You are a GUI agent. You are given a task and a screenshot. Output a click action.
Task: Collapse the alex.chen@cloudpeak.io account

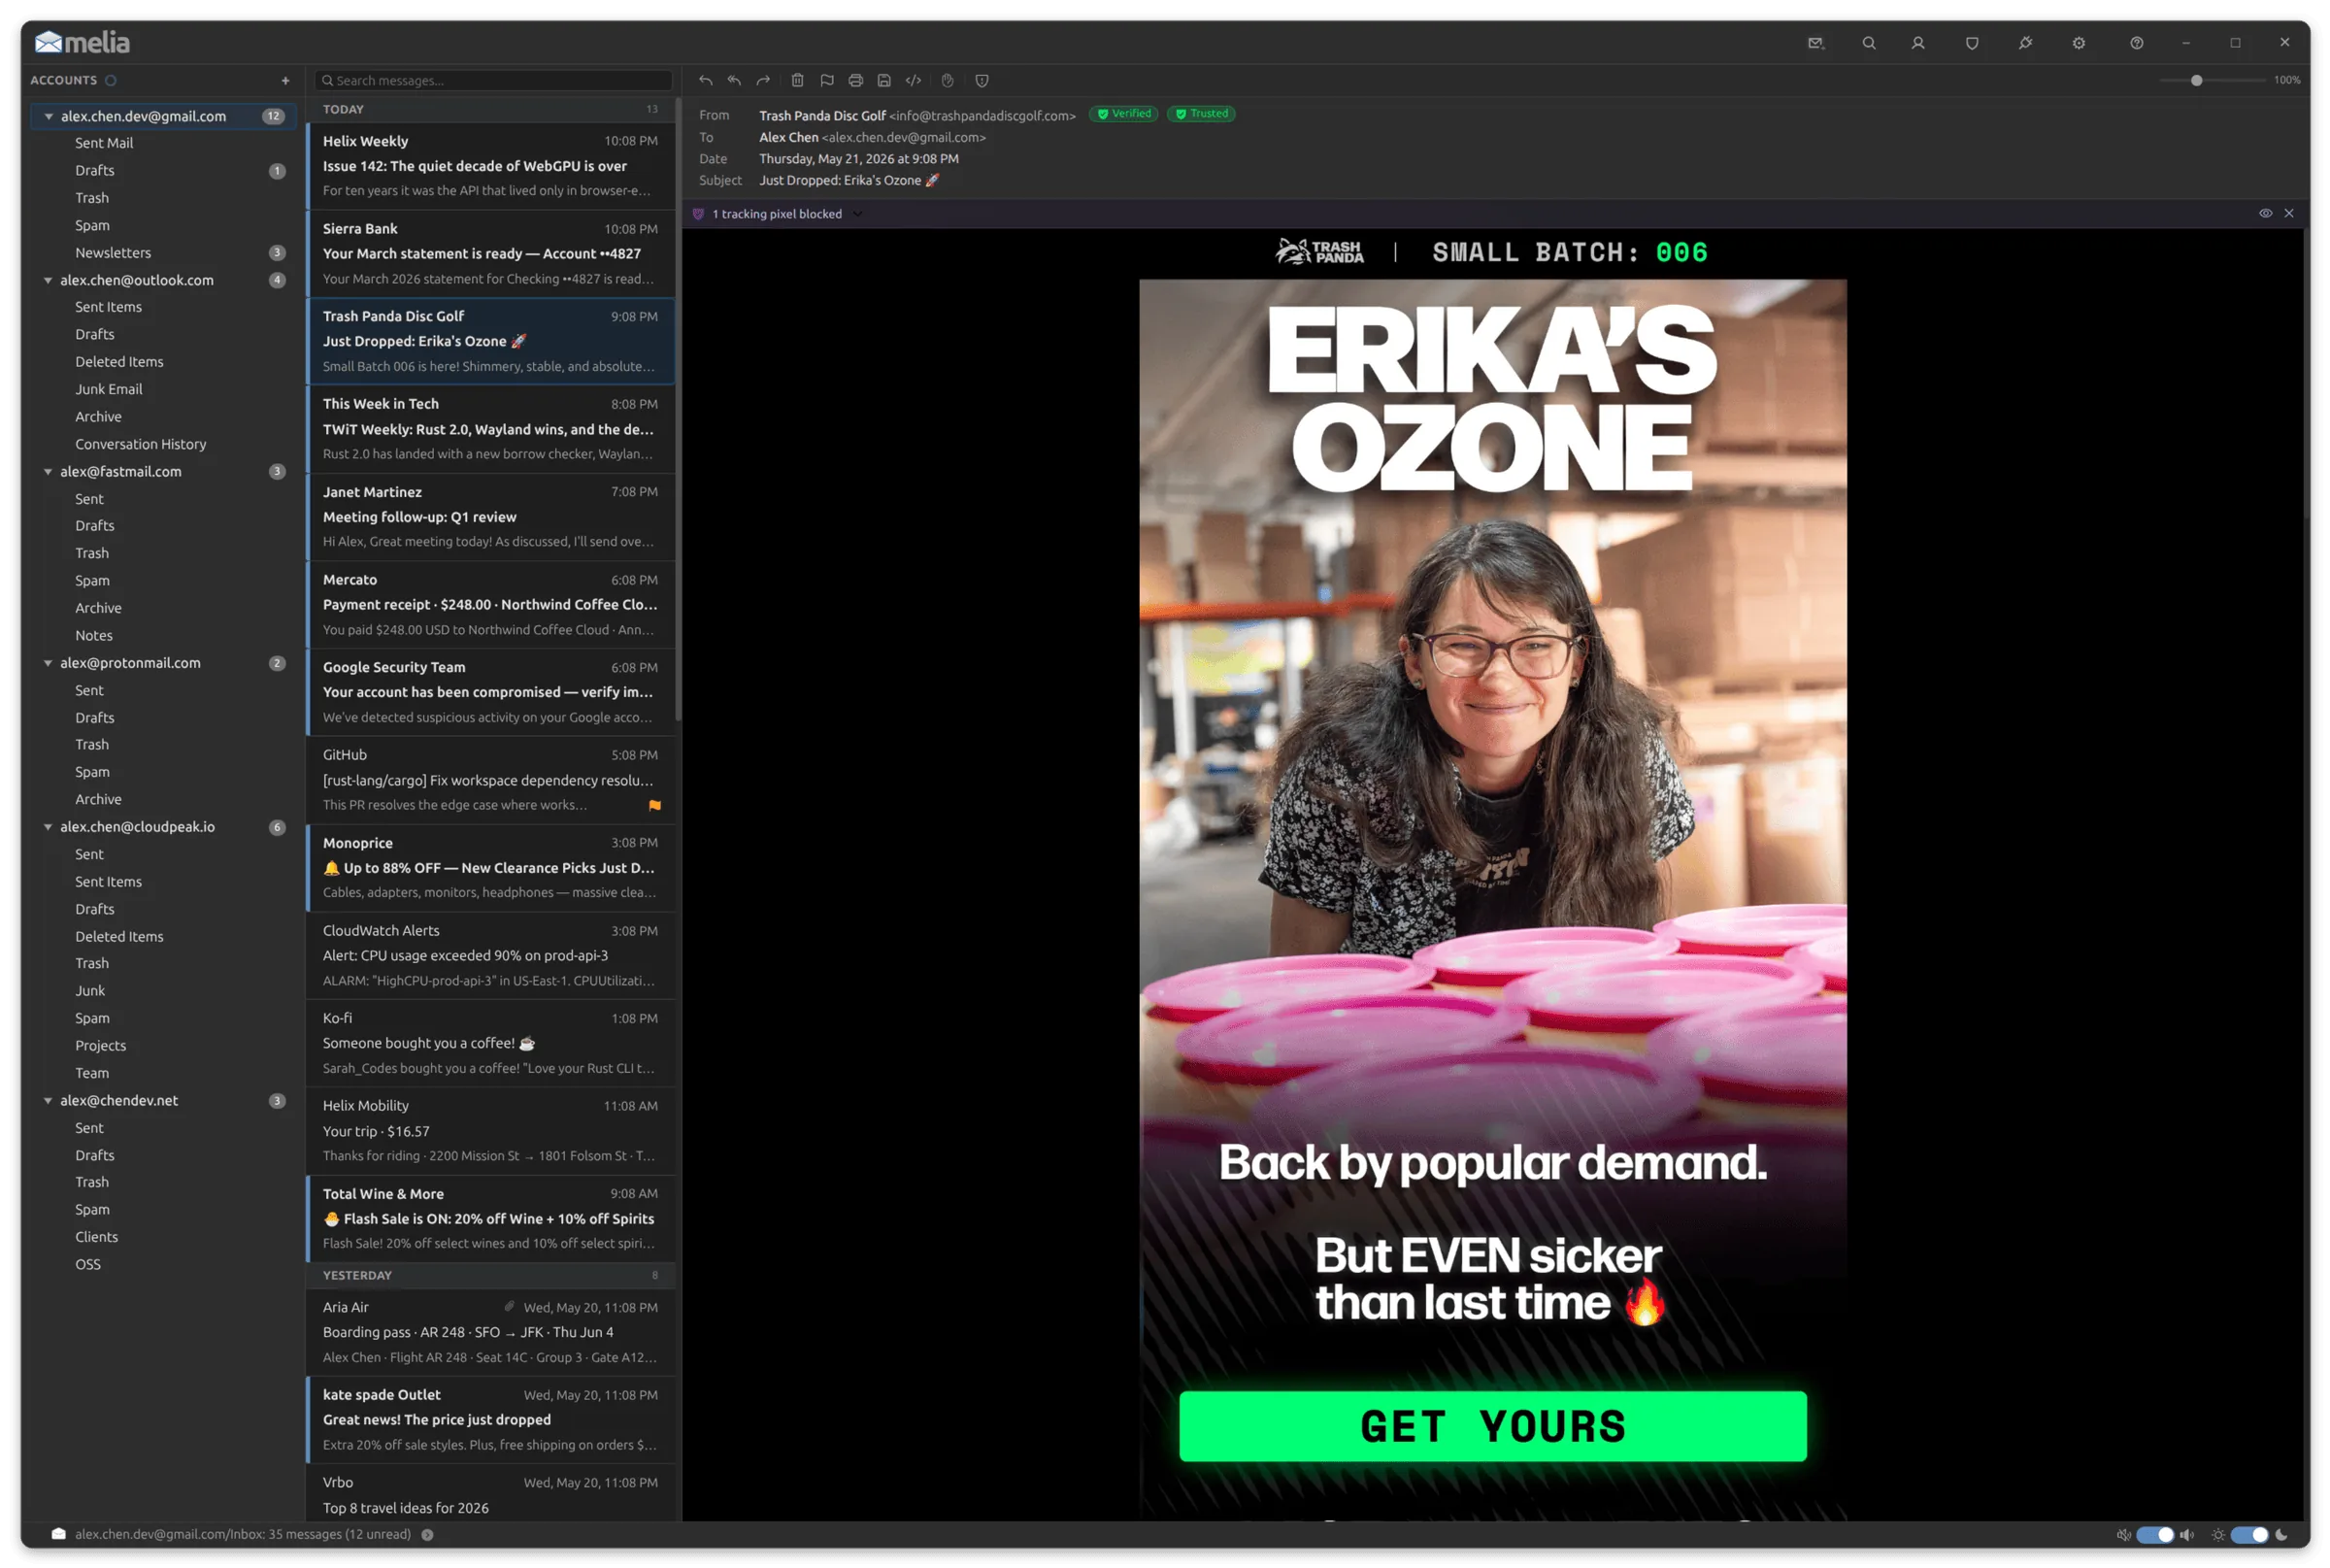48,827
